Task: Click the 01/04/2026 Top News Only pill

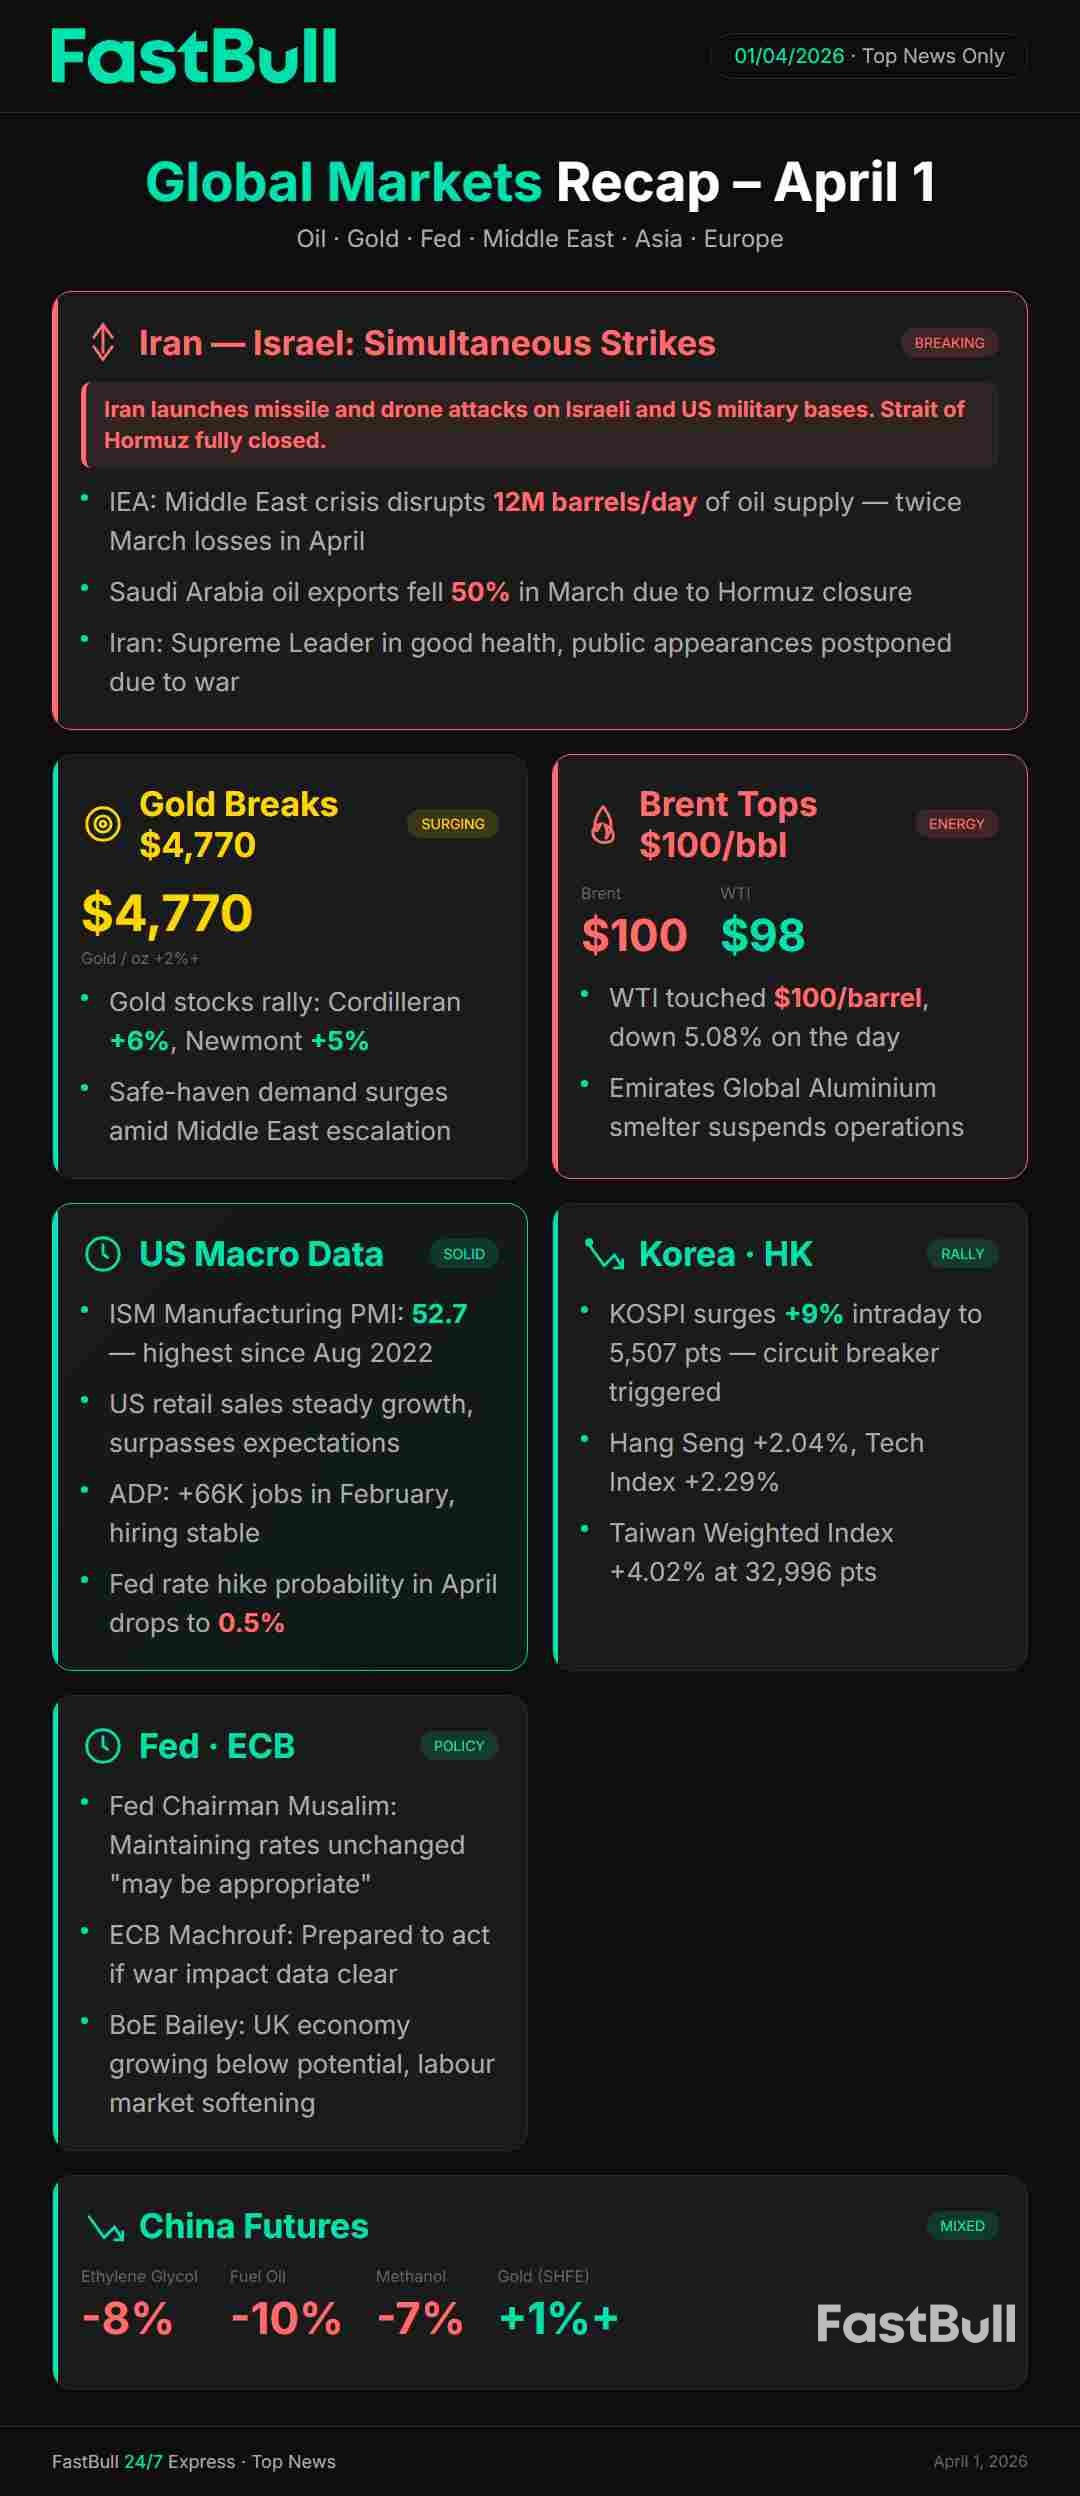Action: pos(868,56)
